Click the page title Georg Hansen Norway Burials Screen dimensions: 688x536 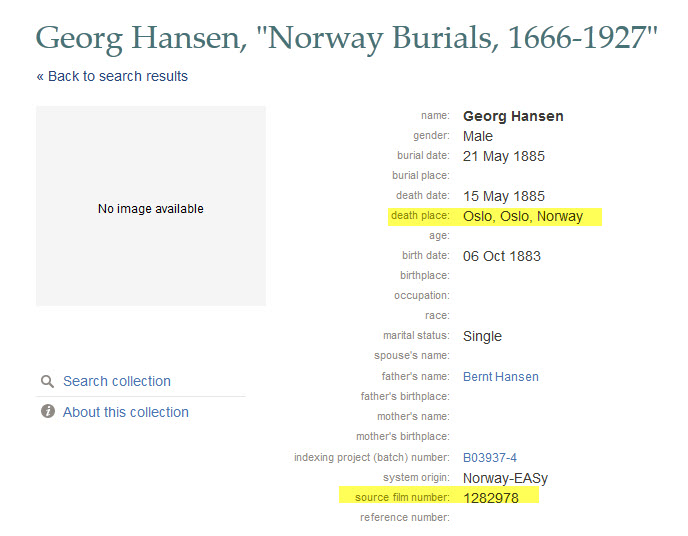coord(347,39)
